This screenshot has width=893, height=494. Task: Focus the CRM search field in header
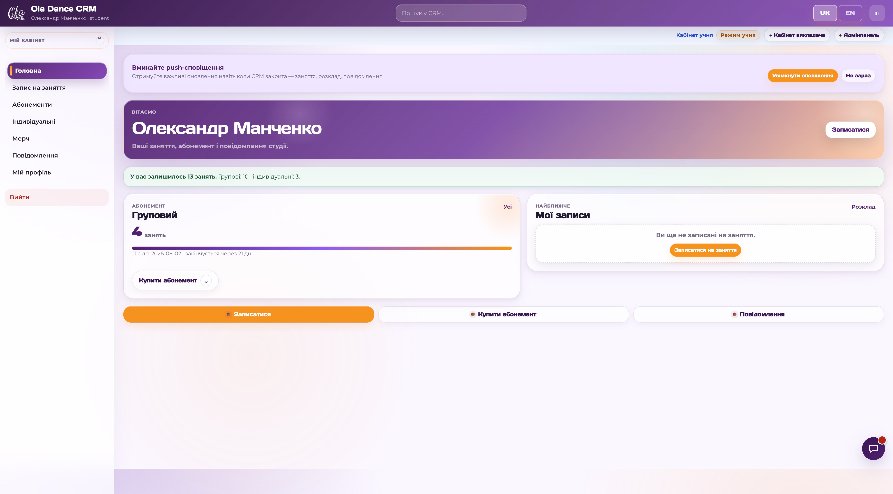coord(461,13)
